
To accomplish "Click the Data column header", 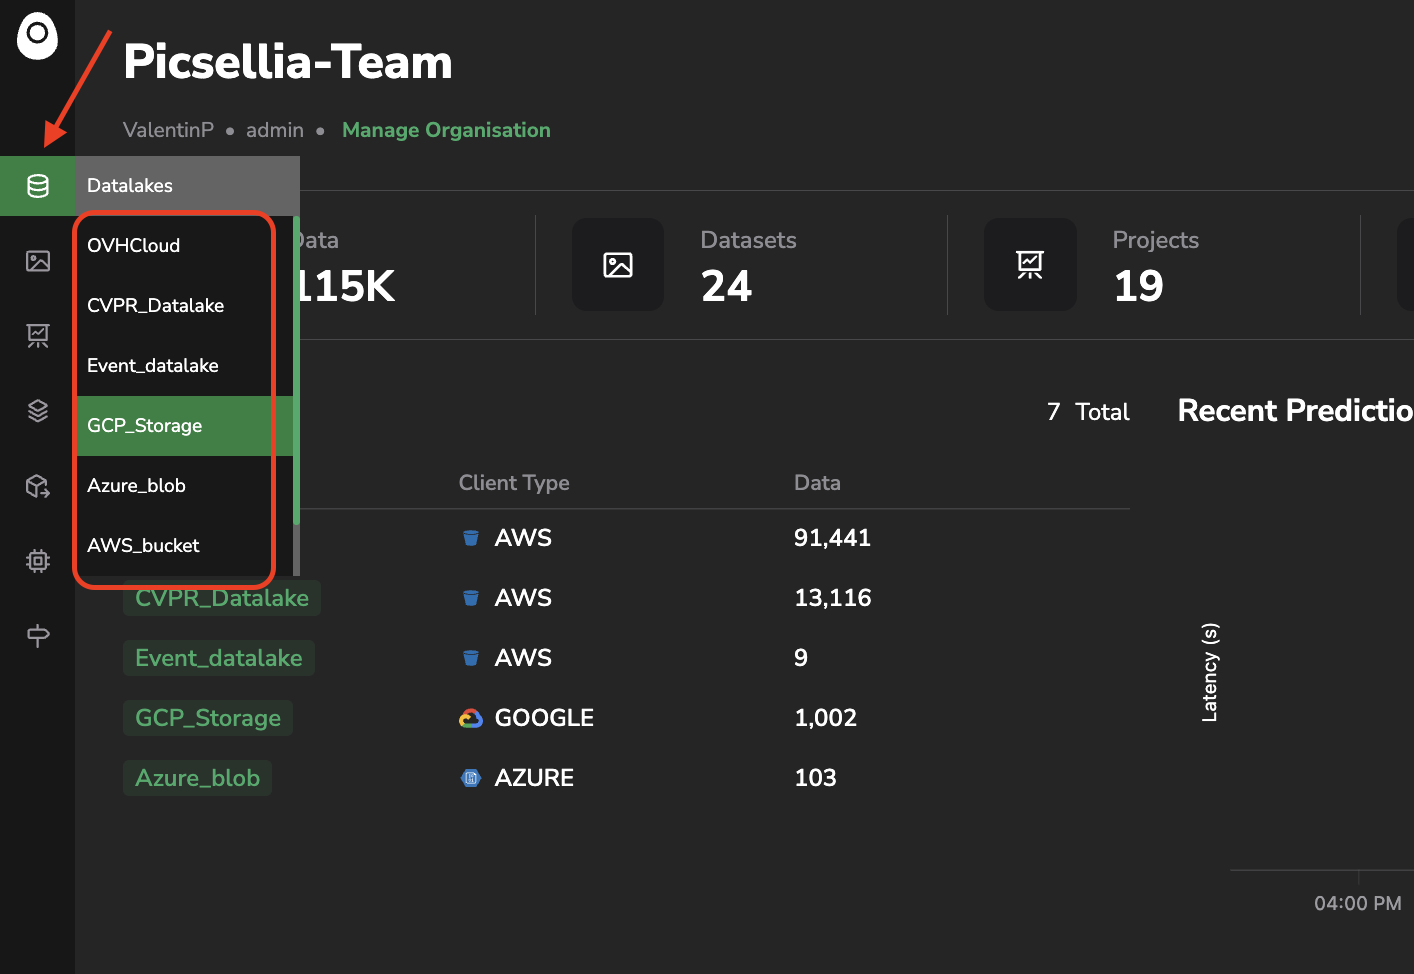I will [x=817, y=483].
